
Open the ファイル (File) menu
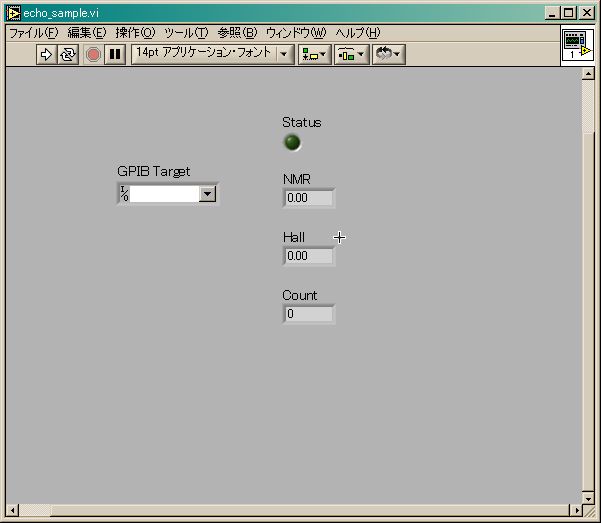[33, 33]
